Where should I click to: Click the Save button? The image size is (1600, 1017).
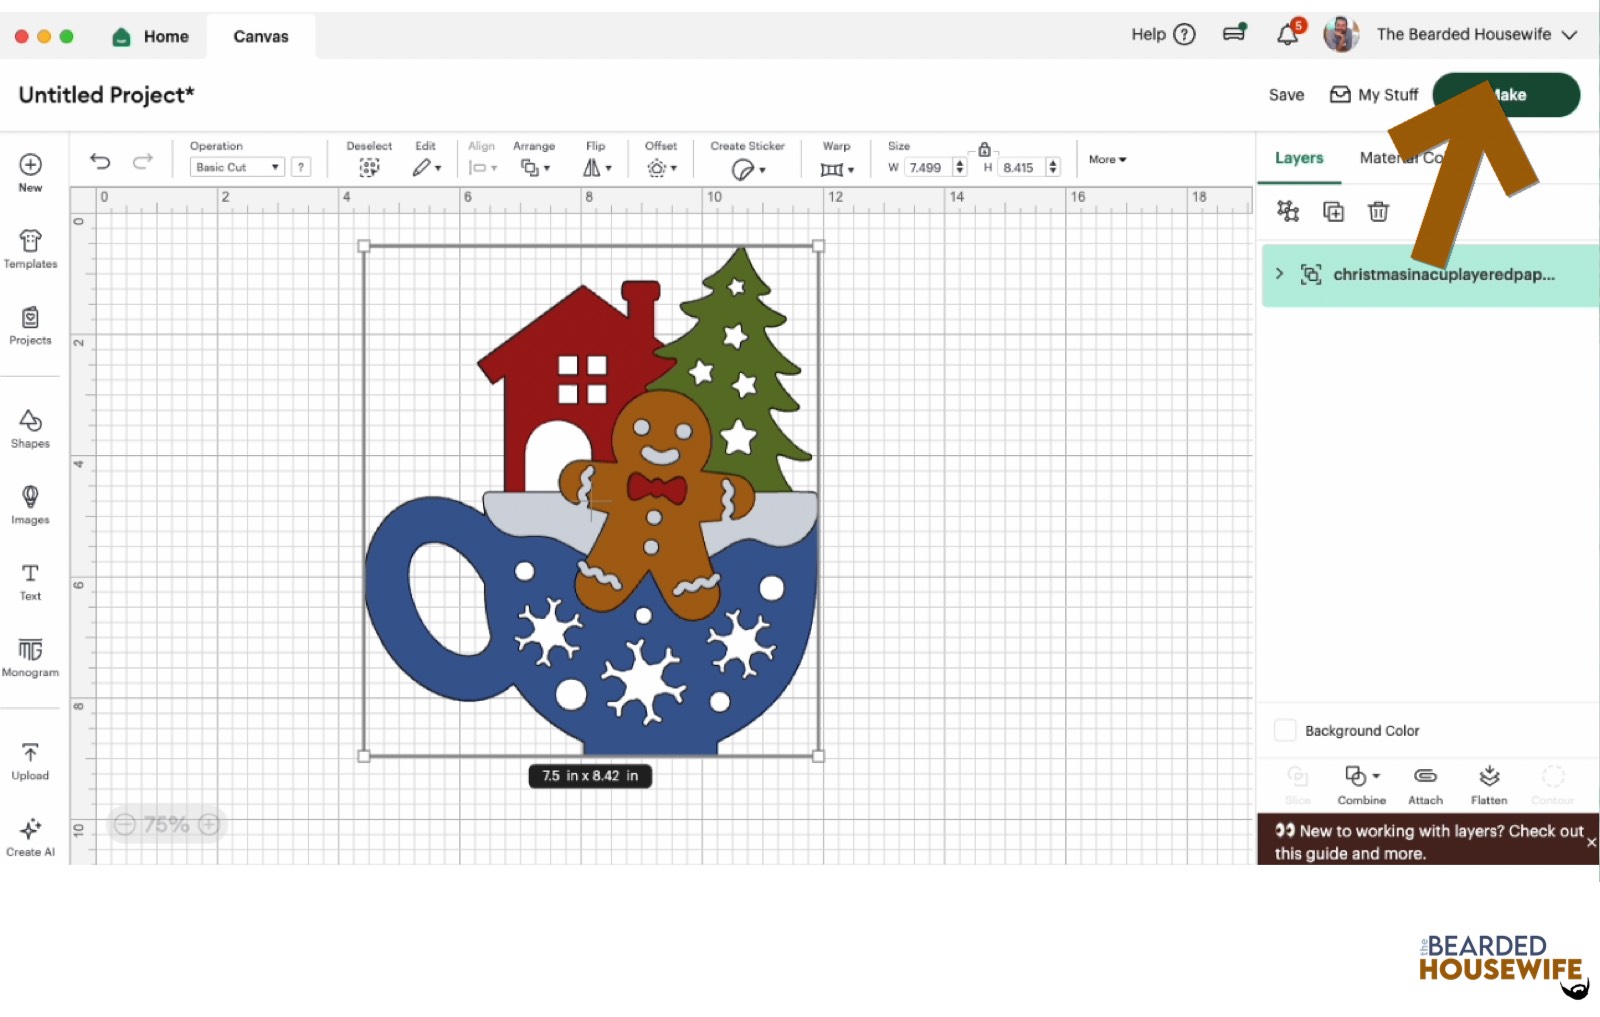[1286, 95]
